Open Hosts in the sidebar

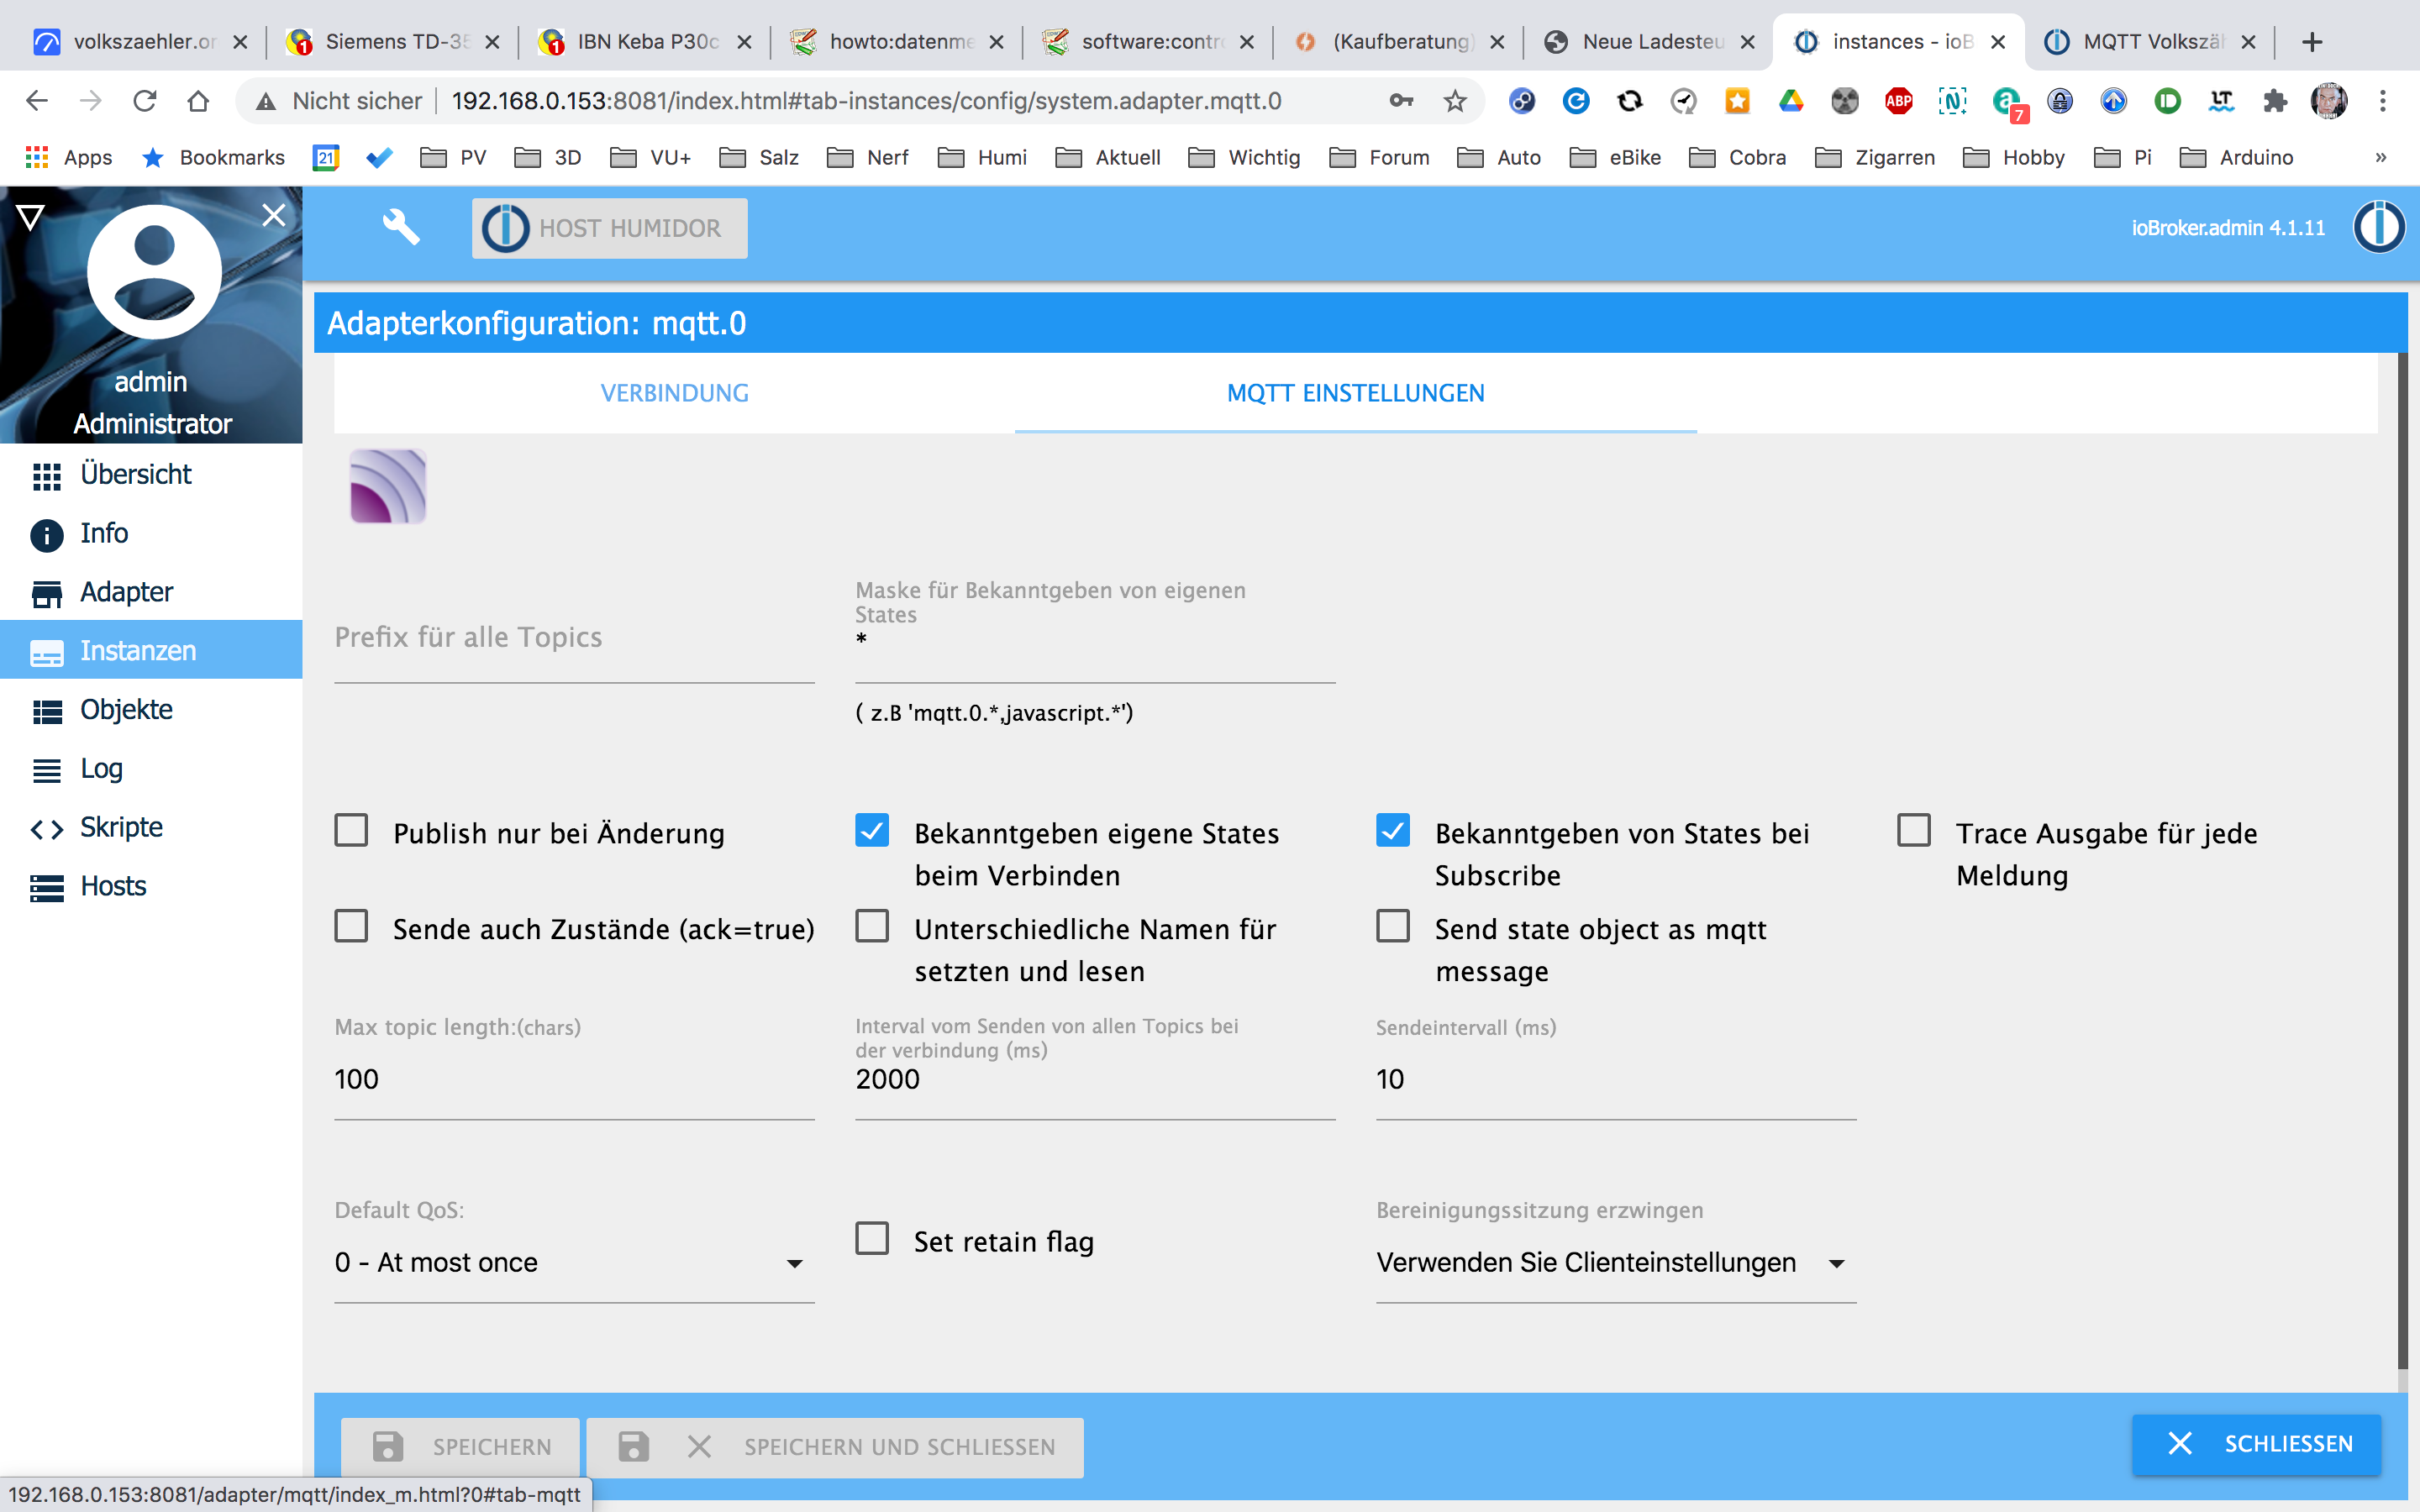coord(151,886)
